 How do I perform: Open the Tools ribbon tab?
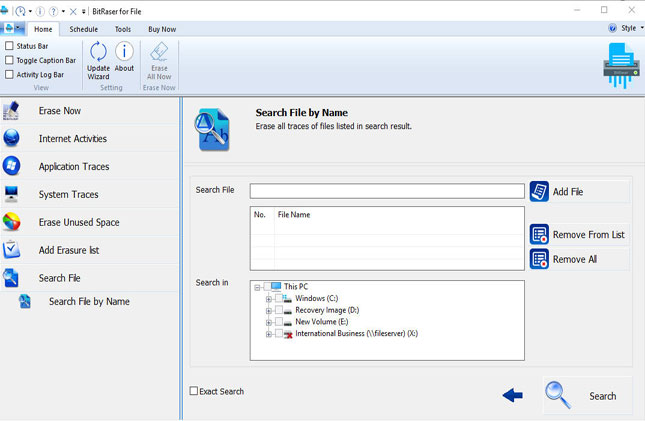(x=123, y=29)
